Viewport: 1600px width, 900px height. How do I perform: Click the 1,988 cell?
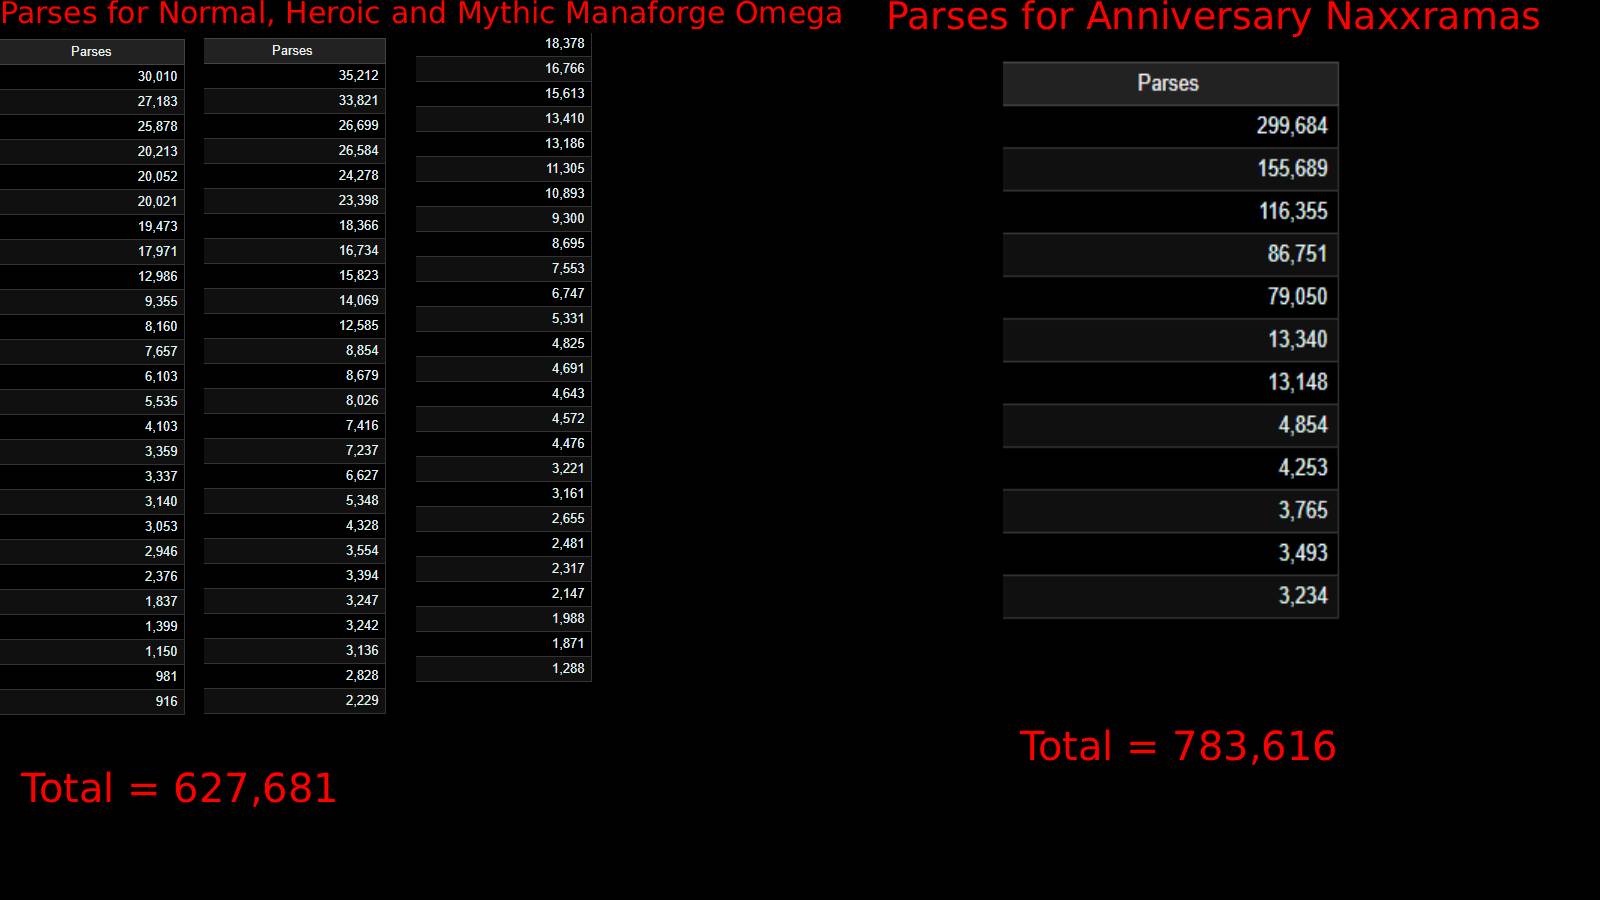504,618
